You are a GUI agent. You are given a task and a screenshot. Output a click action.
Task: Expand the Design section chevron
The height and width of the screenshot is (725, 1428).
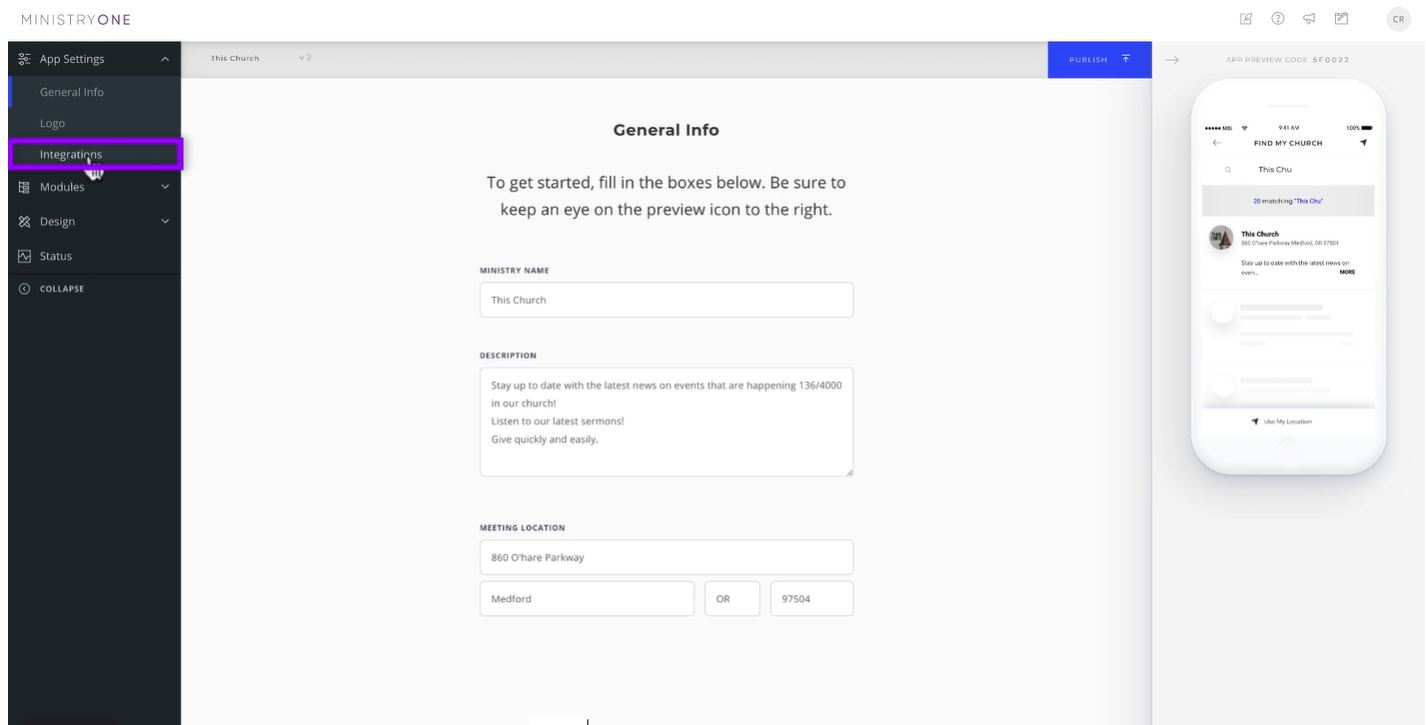[165, 221]
